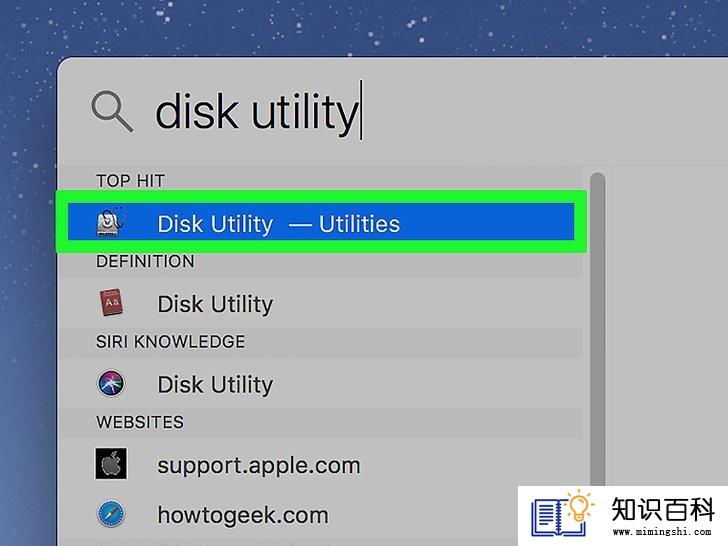The width and height of the screenshot is (728, 546).
Task: Choose the Disk Utility definition result
Action: [320, 304]
